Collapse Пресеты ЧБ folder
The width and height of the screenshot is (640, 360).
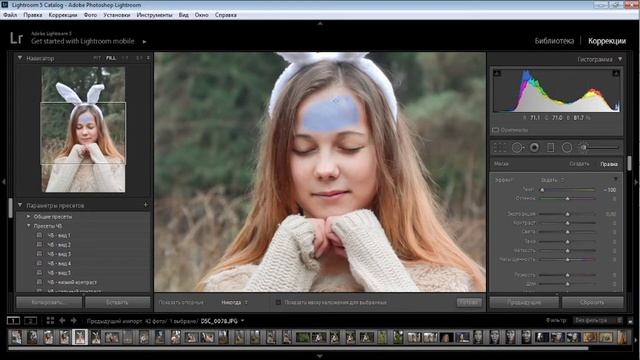28,226
